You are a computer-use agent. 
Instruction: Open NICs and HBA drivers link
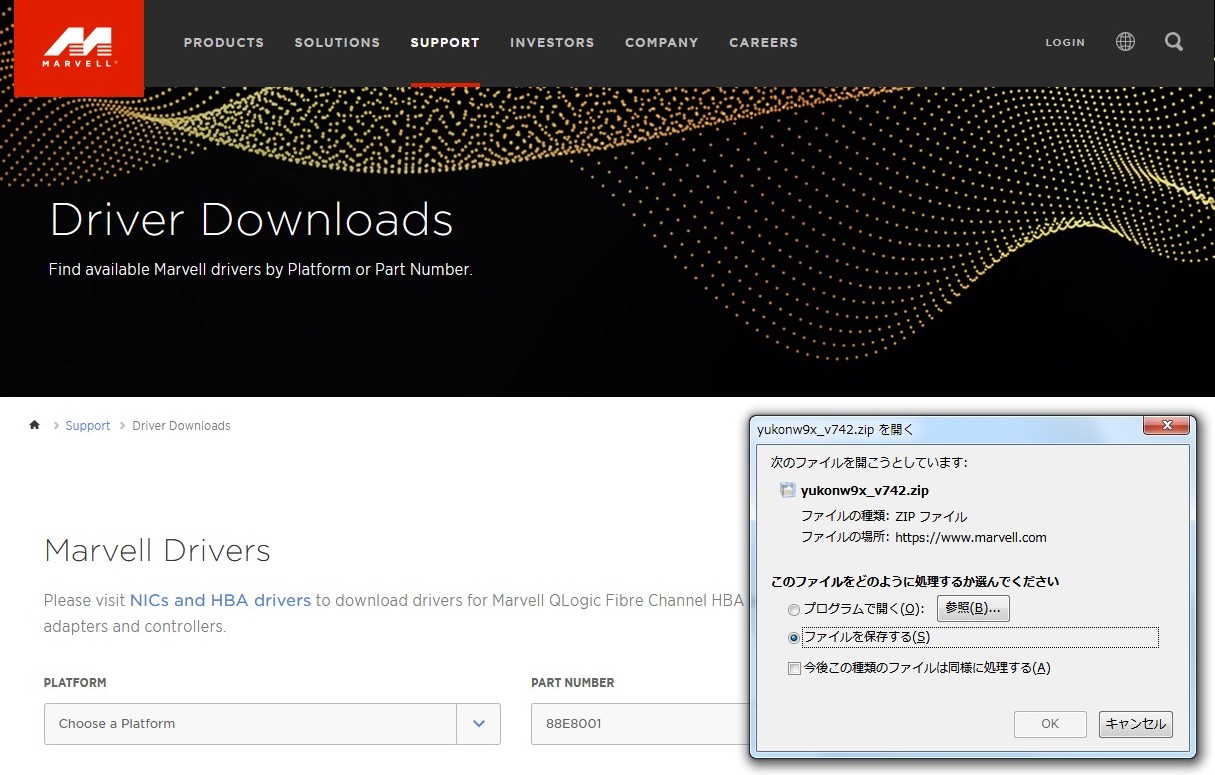click(x=220, y=600)
